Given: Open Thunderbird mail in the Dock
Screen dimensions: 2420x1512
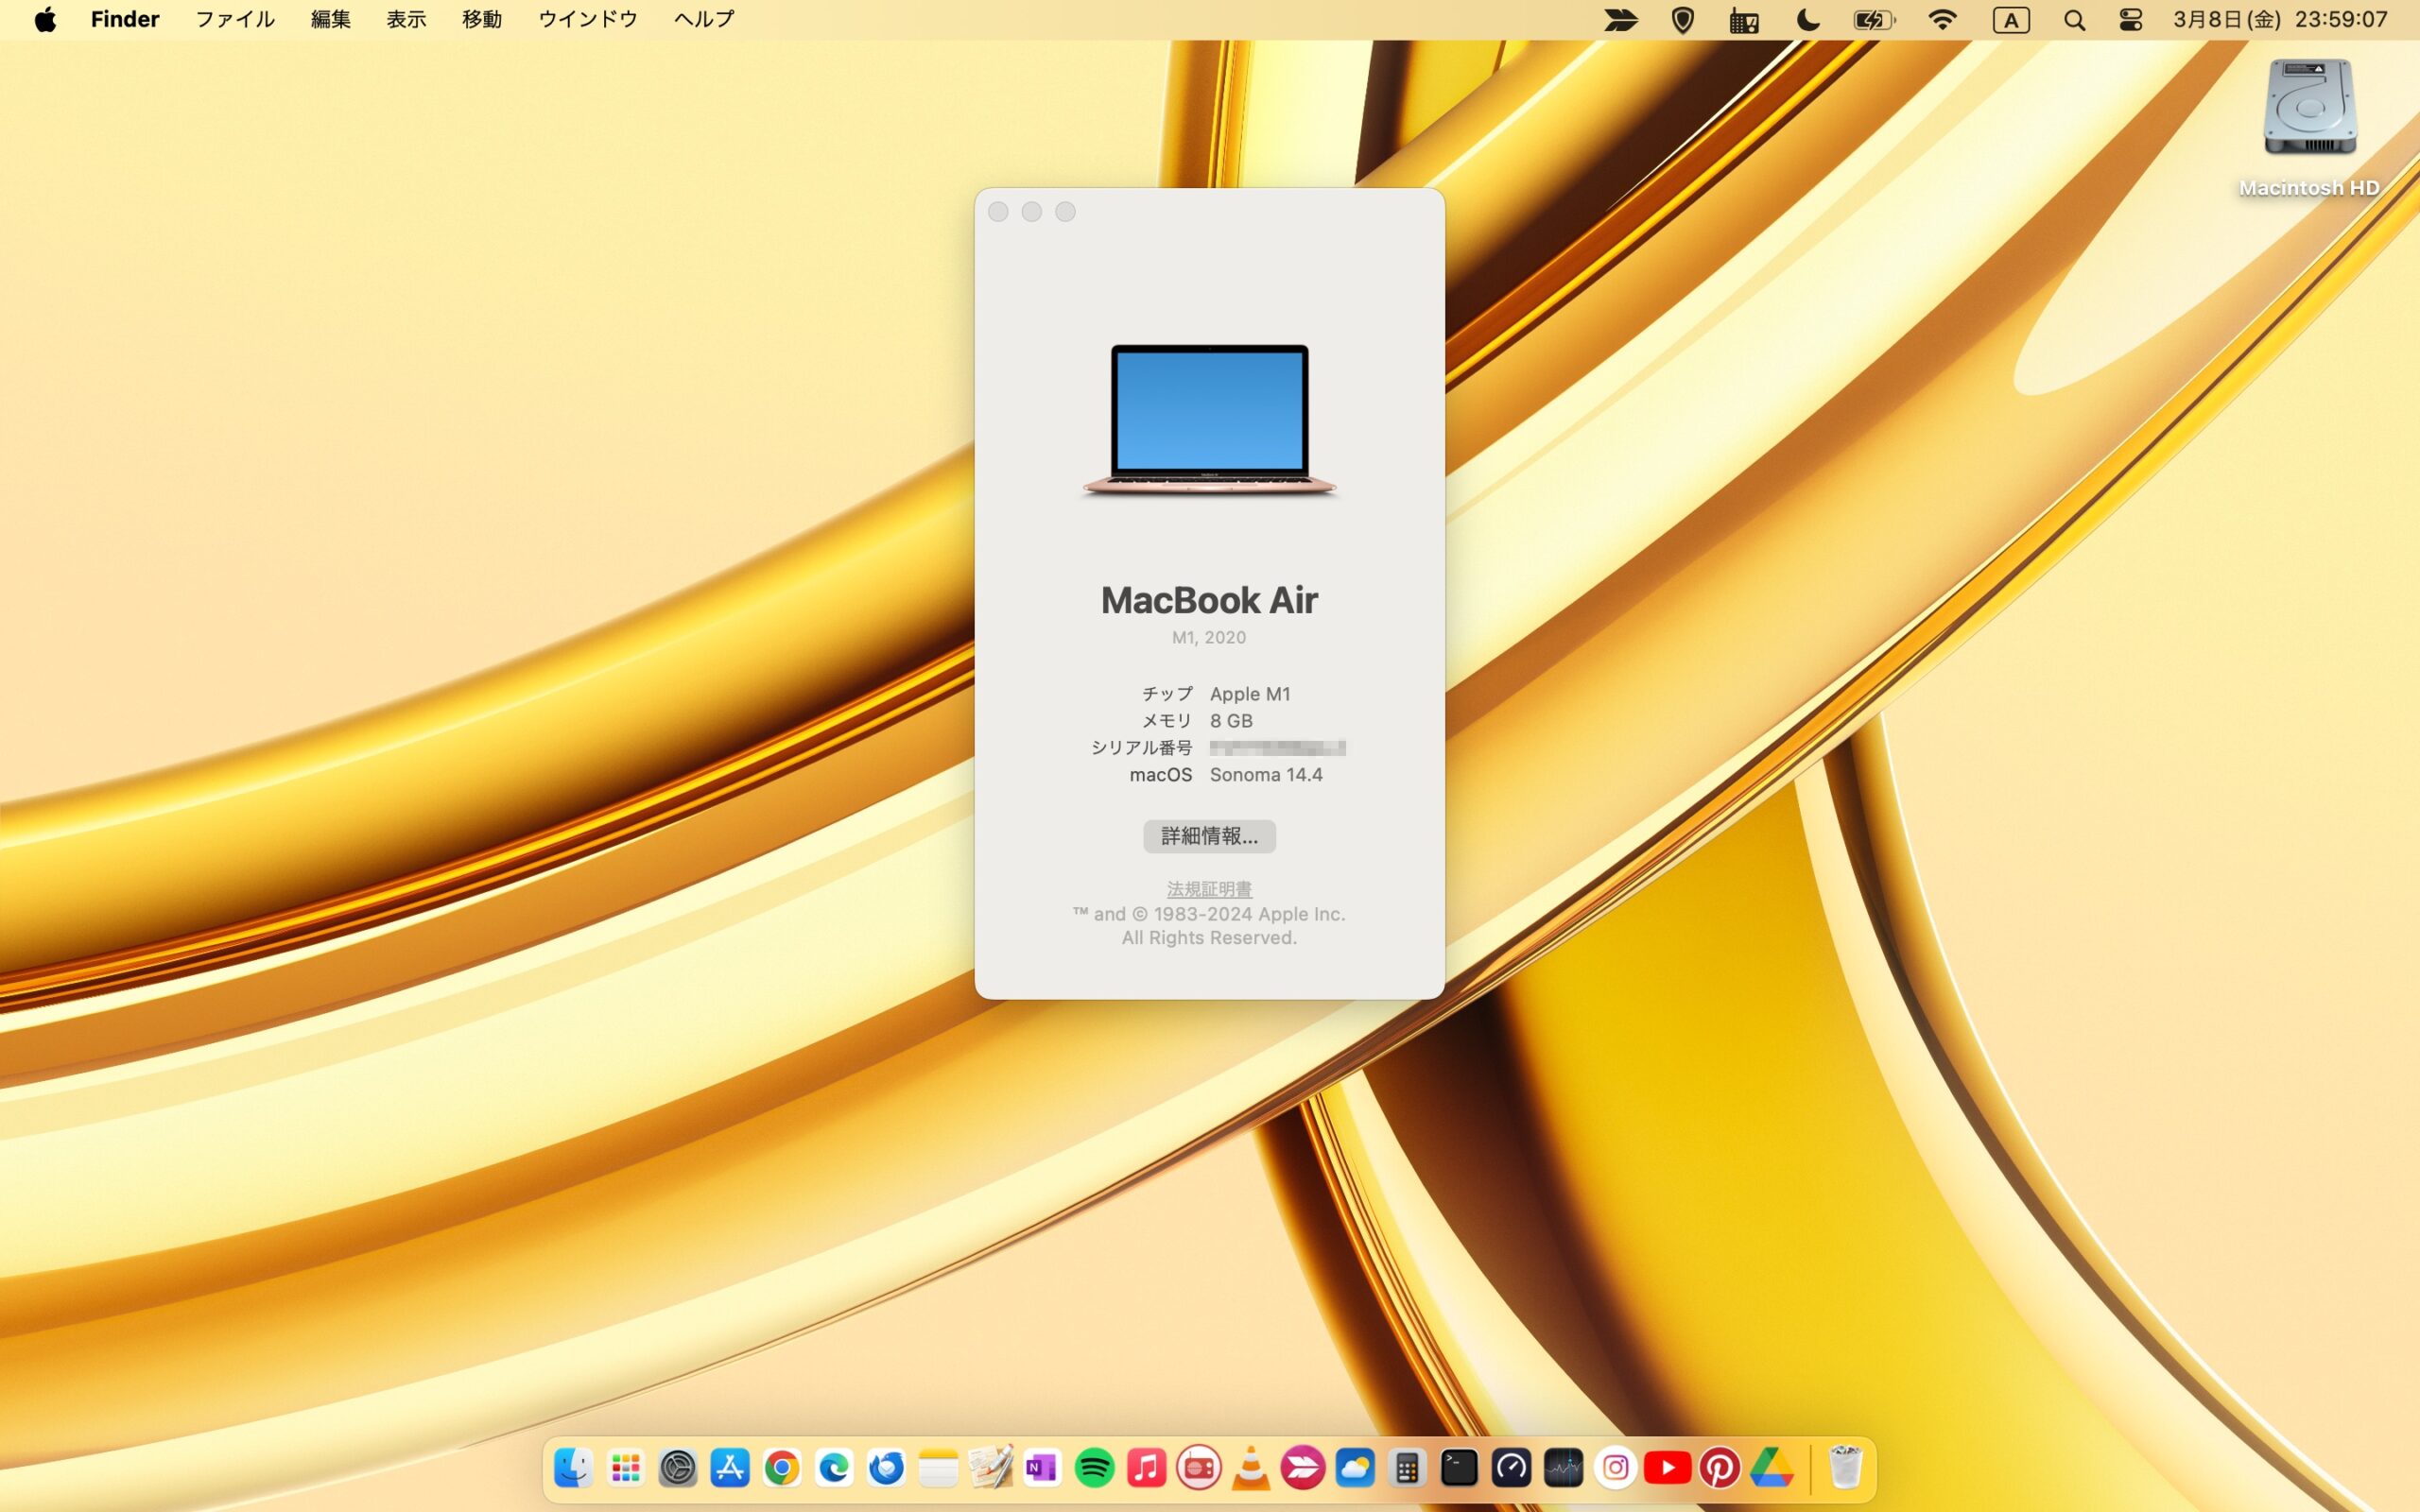Looking at the screenshot, I should coord(886,1468).
